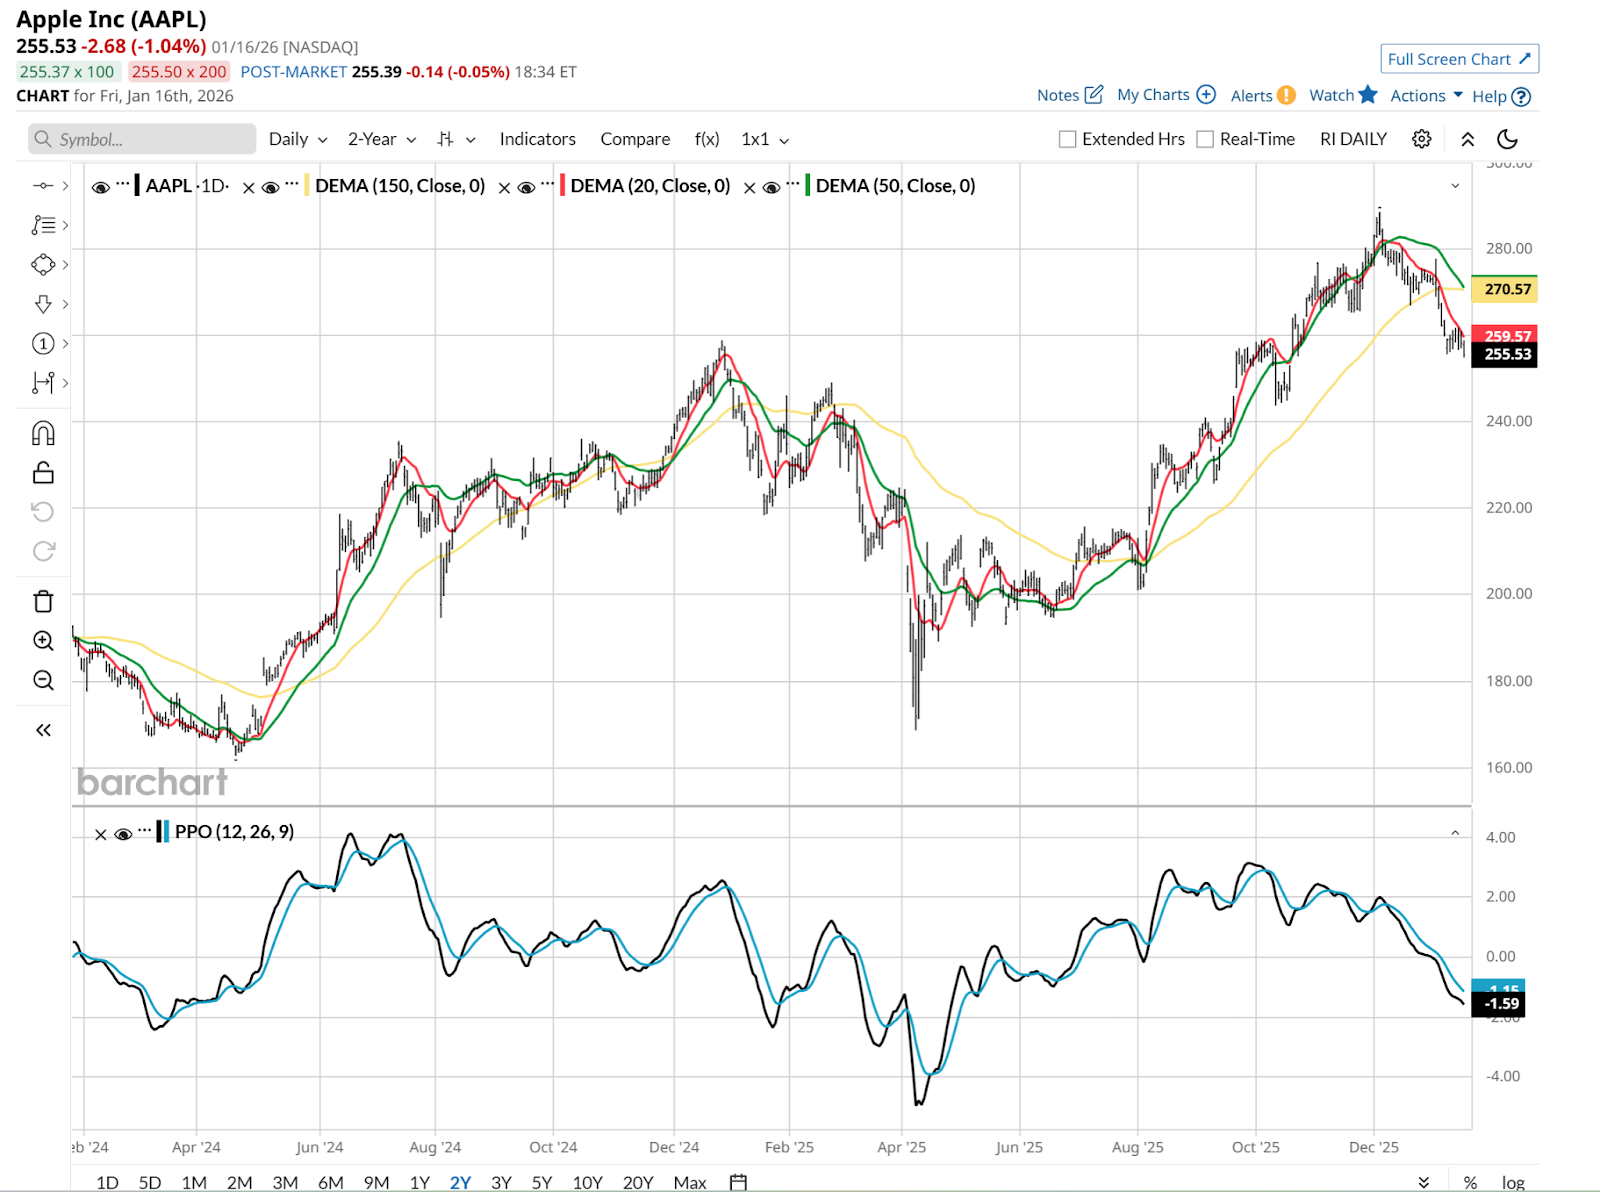Screen dimensions: 1600x1192
Task: Enable the Real-Time checkbox
Action: 1206,139
